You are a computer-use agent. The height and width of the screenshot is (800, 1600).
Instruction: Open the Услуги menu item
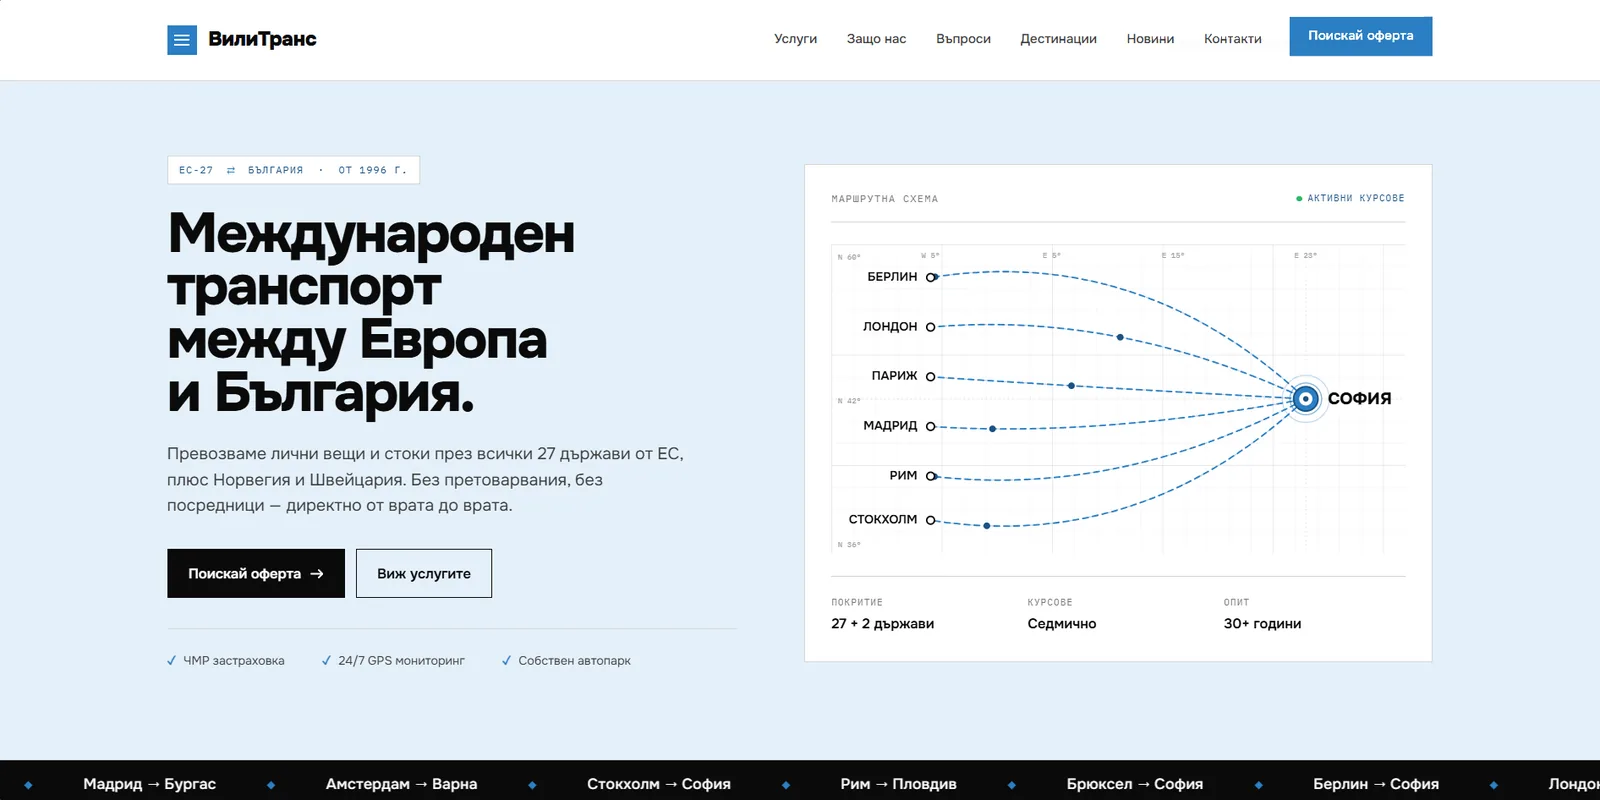coord(795,39)
